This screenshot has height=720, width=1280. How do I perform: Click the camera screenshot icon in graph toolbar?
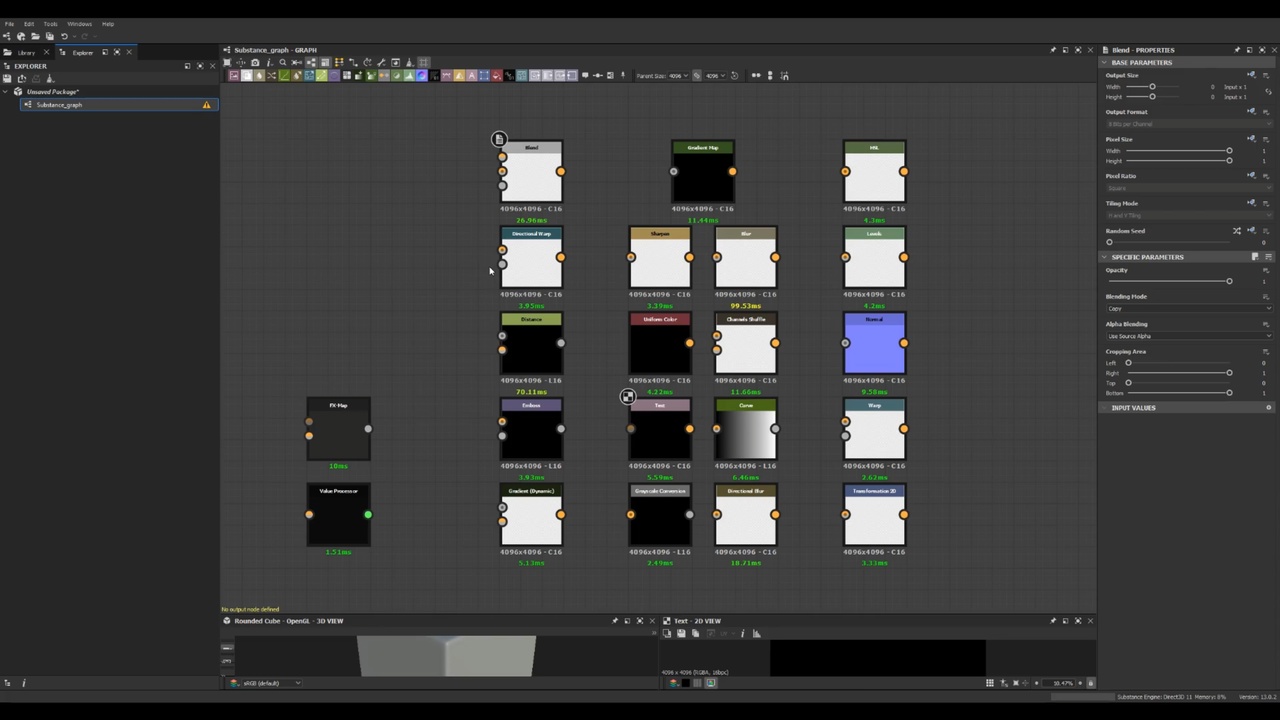254,62
